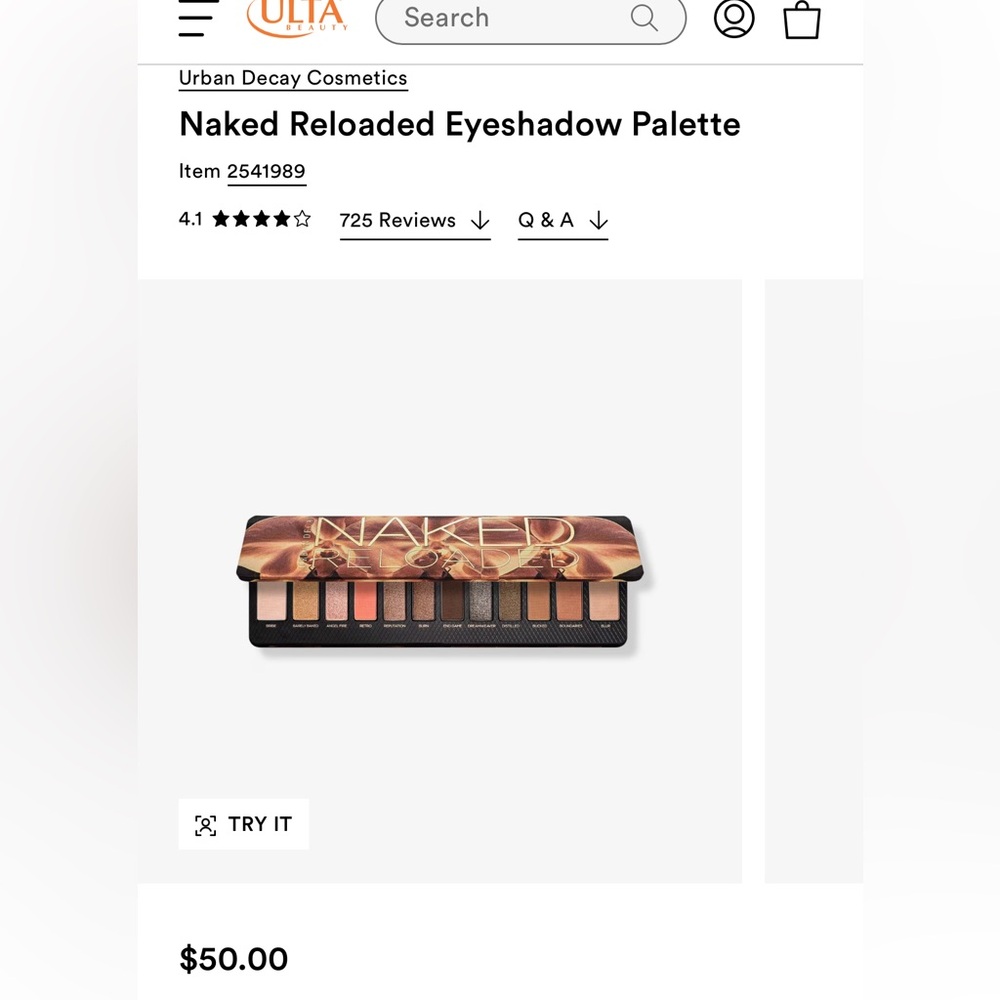Screen dimensions: 1000x1000
Task: Click the 725 Reviews link
Action: [x=397, y=220]
